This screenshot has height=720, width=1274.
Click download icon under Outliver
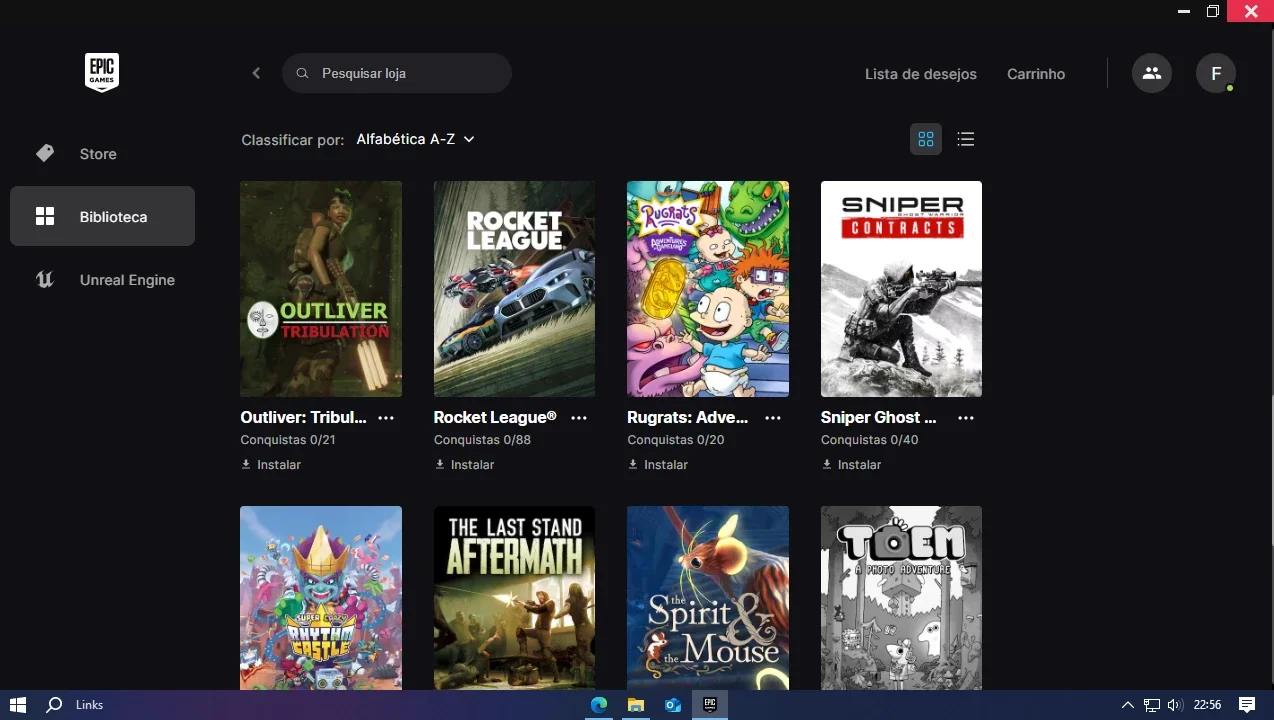pyautogui.click(x=246, y=464)
